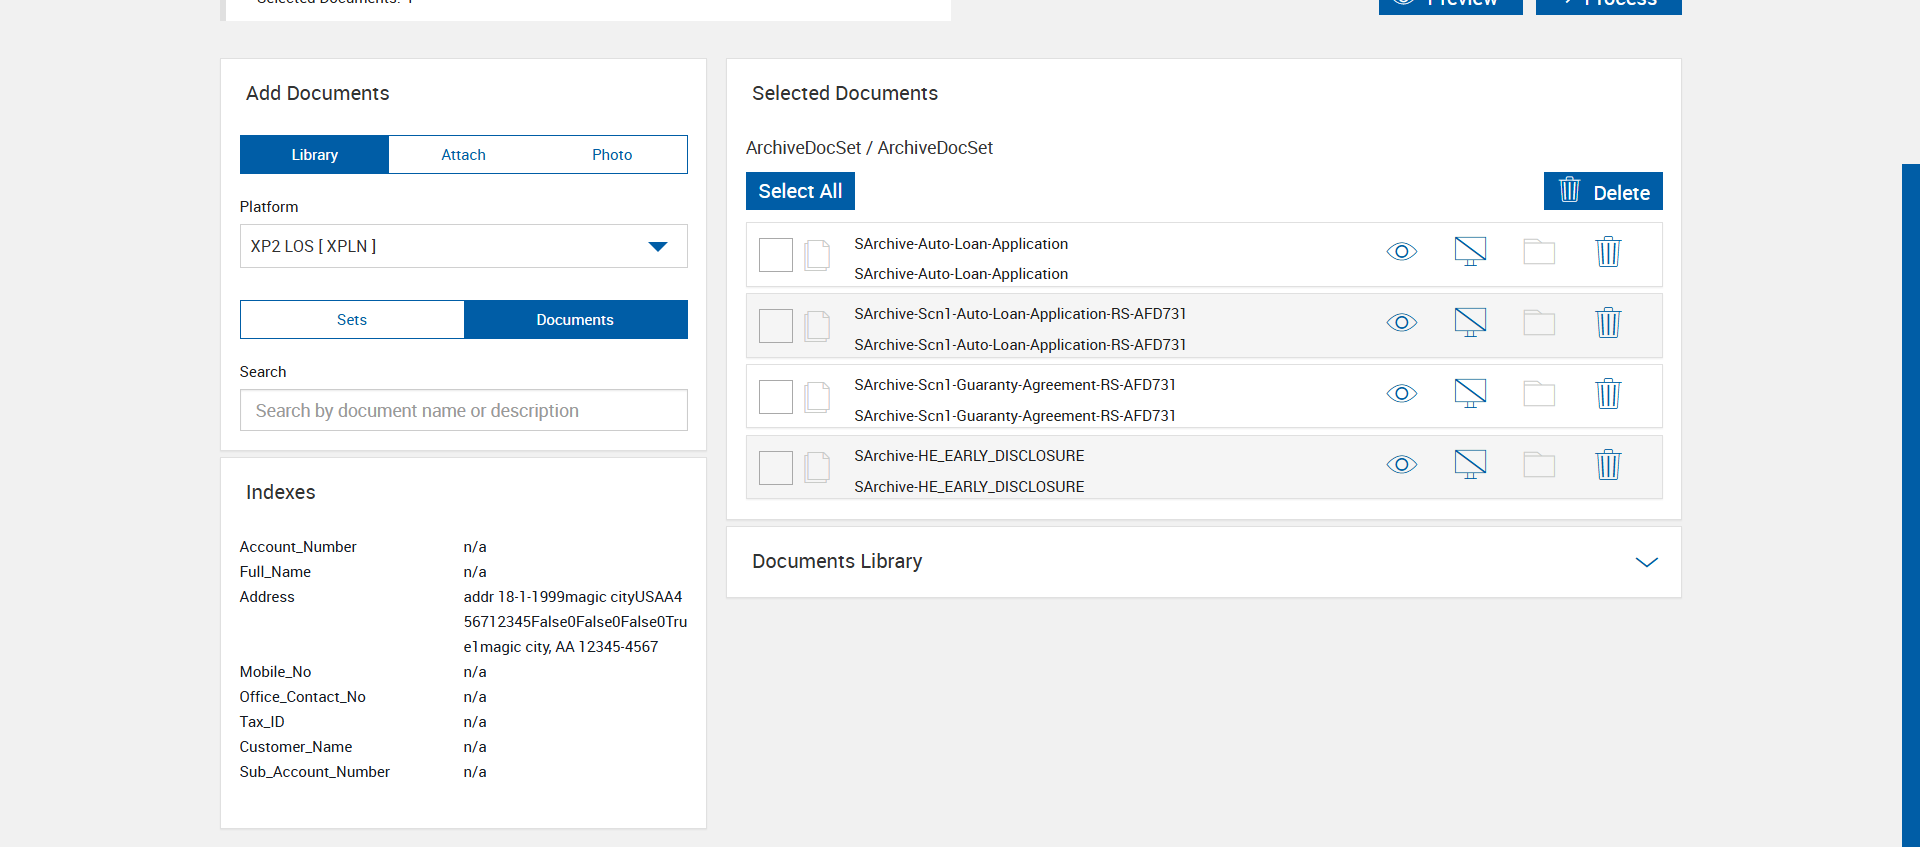Switch to the Photo tab

point(612,155)
